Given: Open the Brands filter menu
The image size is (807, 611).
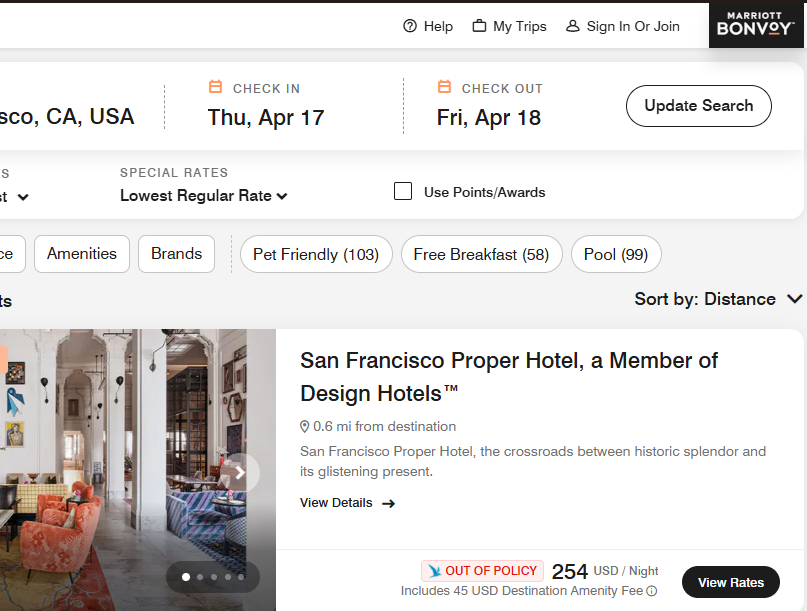Looking at the screenshot, I should (177, 254).
